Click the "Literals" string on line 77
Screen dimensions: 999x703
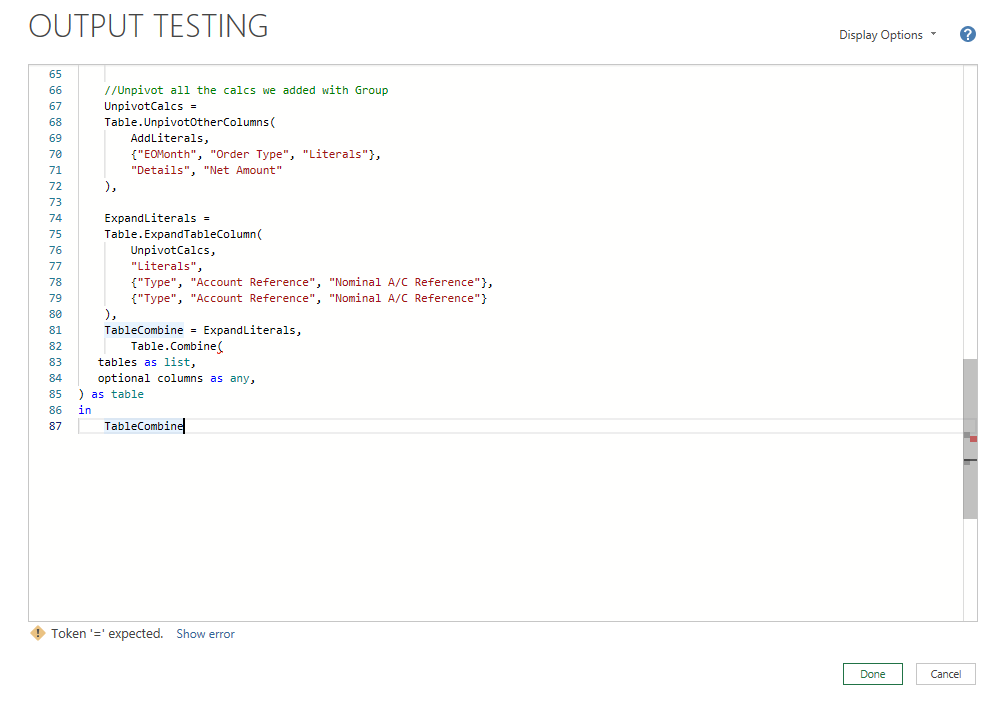(164, 266)
